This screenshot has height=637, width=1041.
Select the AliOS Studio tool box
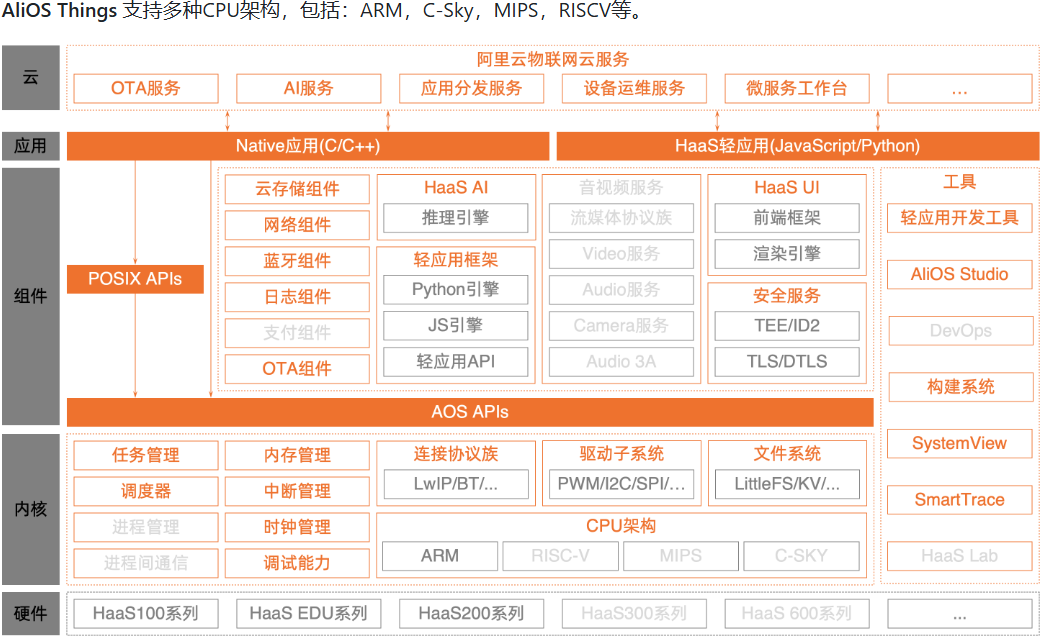tap(959, 274)
